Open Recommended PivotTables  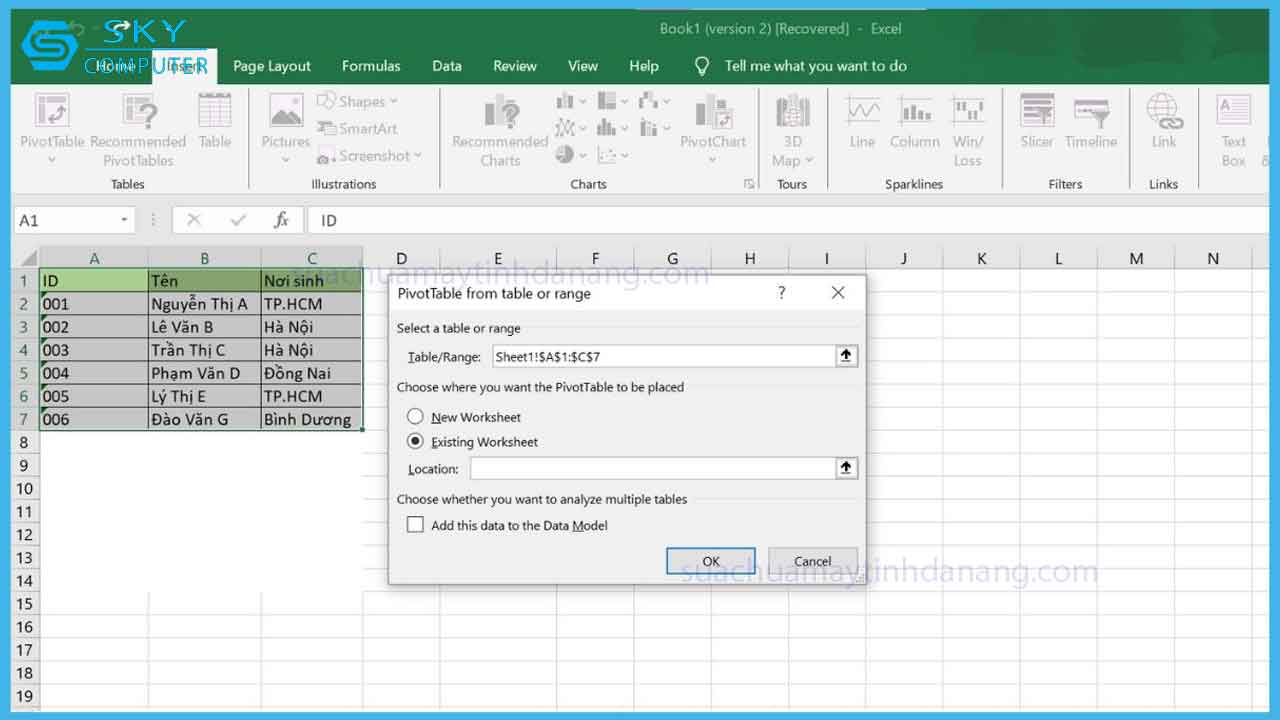(x=138, y=130)
